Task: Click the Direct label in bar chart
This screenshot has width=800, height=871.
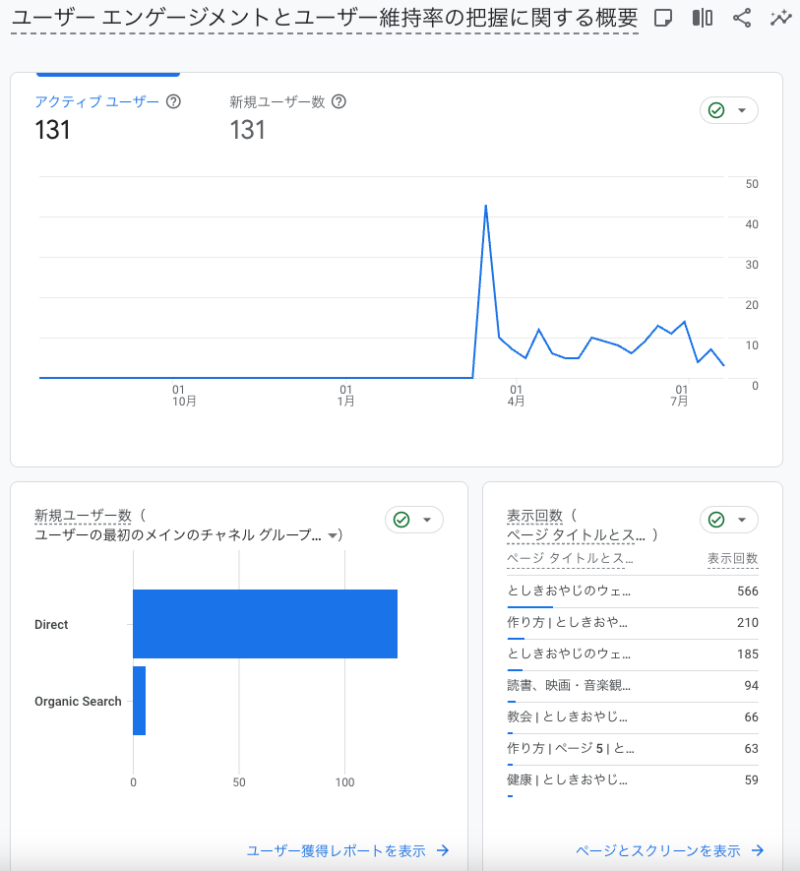Action: [51, 624]
